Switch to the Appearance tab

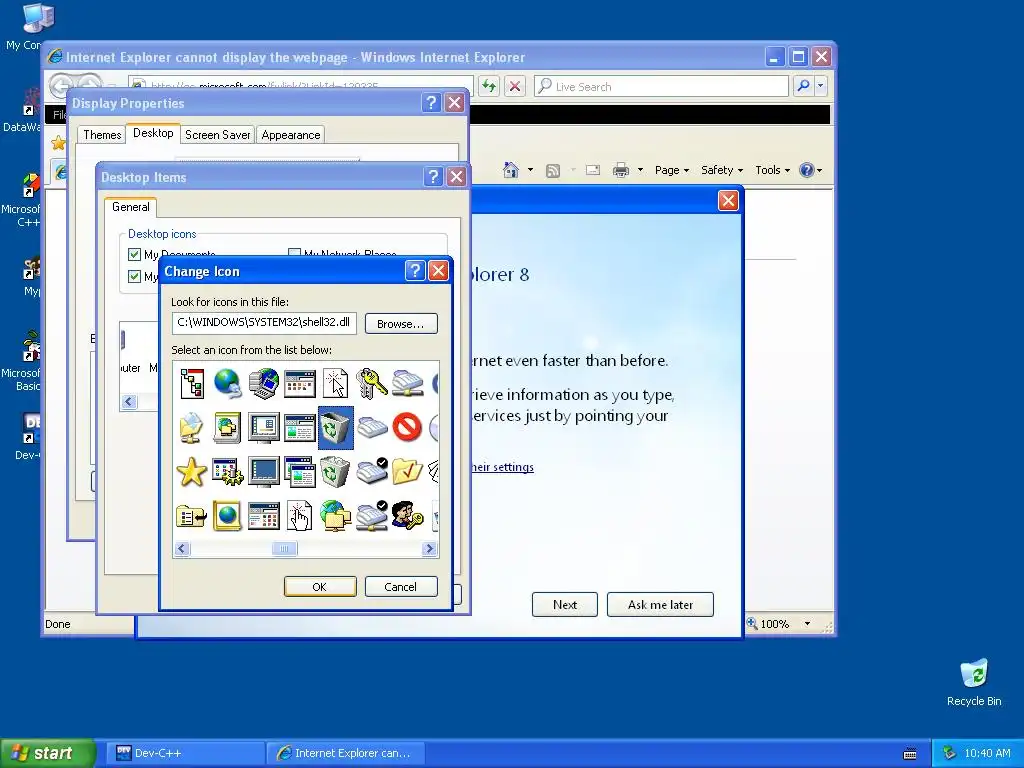(291, 135)
